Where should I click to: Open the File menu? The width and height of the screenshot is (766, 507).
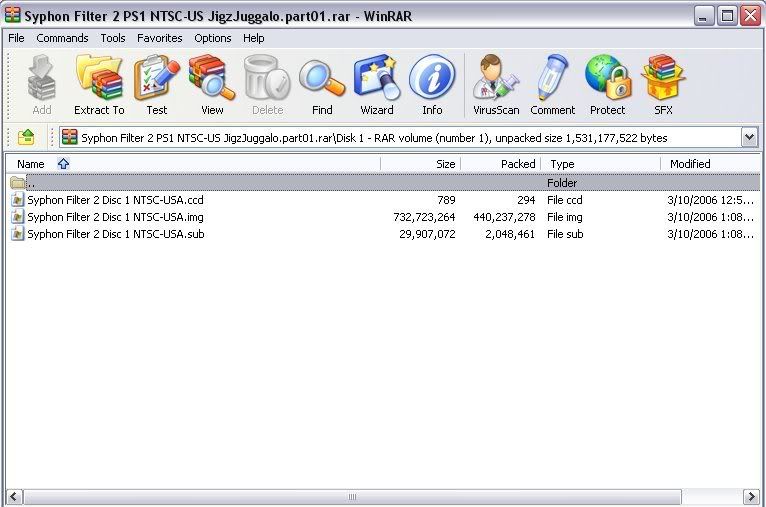tap(16, 38)
